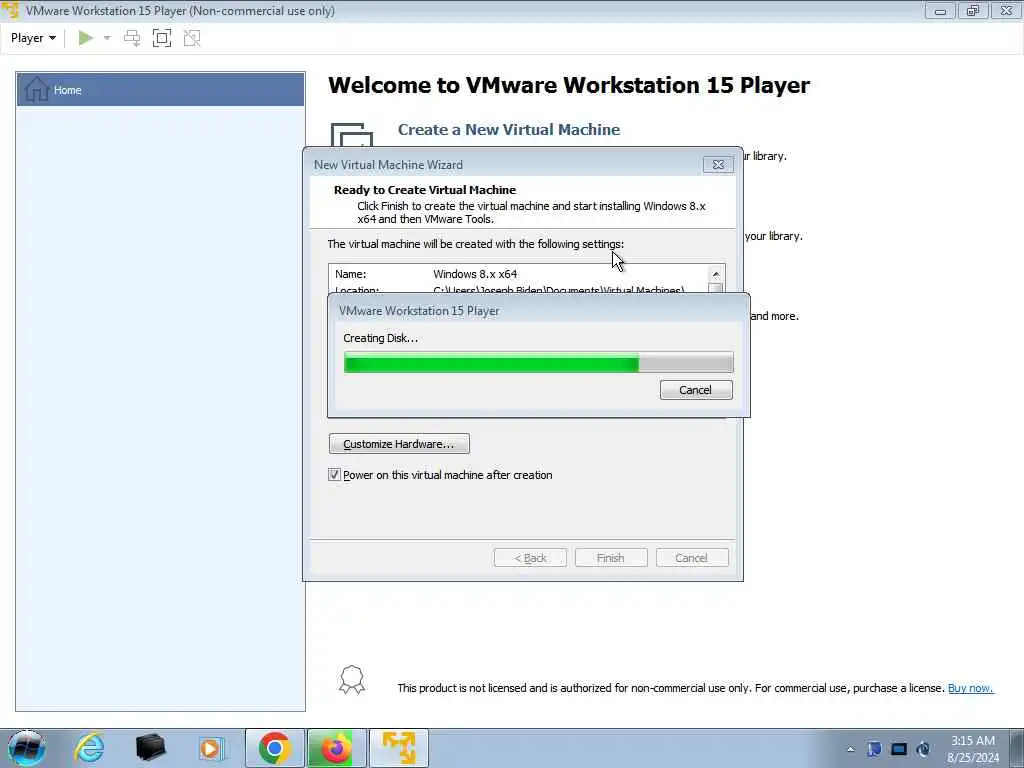
Task: Toggle Power on this virtual machine after creation
Action: click(334, 475)
